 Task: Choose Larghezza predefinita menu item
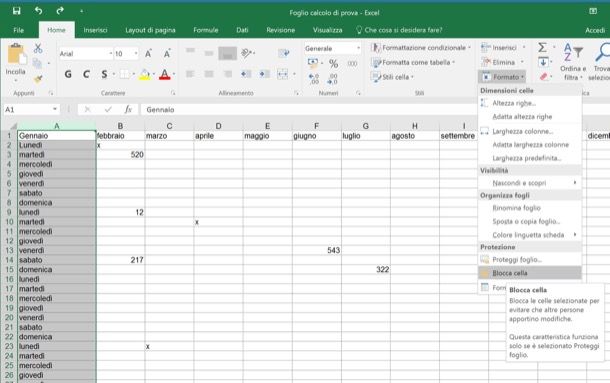[x=530, y=158]
